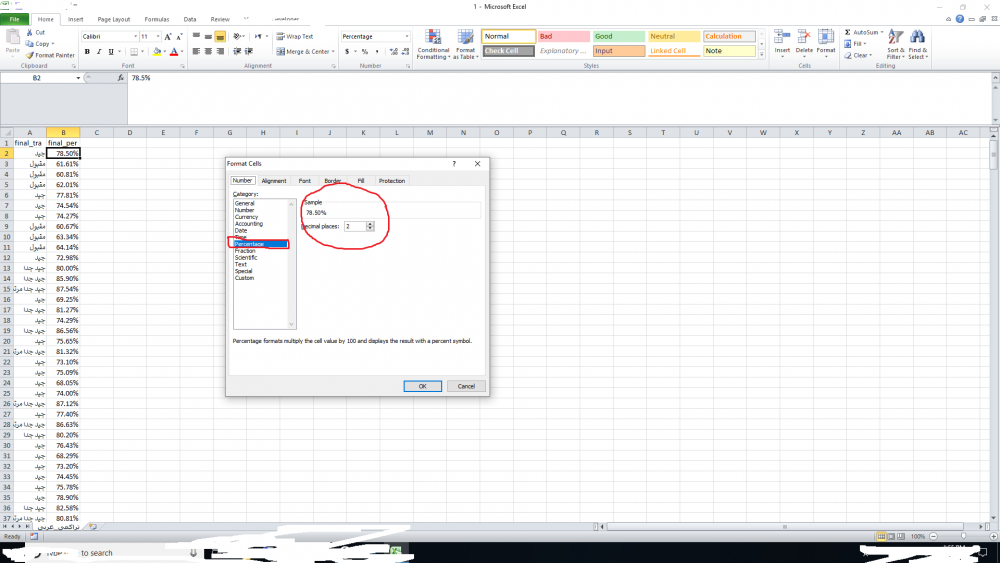The height and width of the screenshot is (563, 1000).
Task: Open the font size dropdown
Action: coord(158,36)
